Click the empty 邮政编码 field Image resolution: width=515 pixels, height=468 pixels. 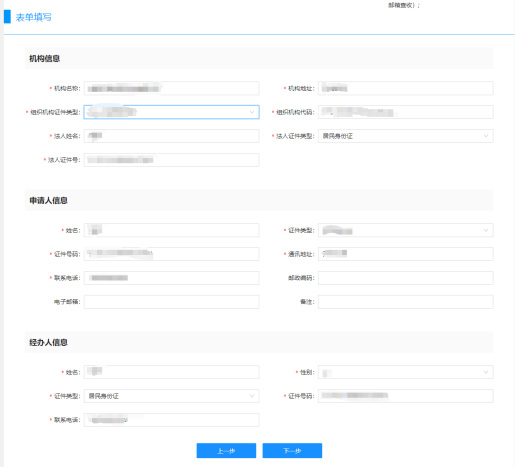pos(405,278)
